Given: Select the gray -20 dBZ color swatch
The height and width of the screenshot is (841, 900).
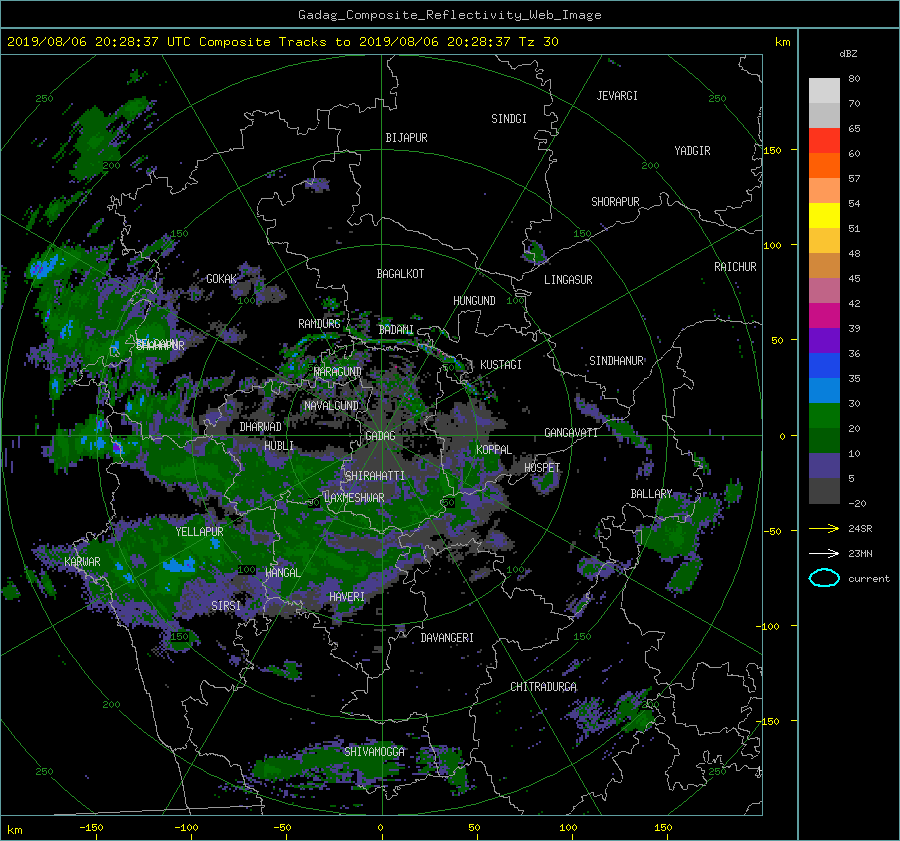Looking at the screenshot, I should coord(824,491).
